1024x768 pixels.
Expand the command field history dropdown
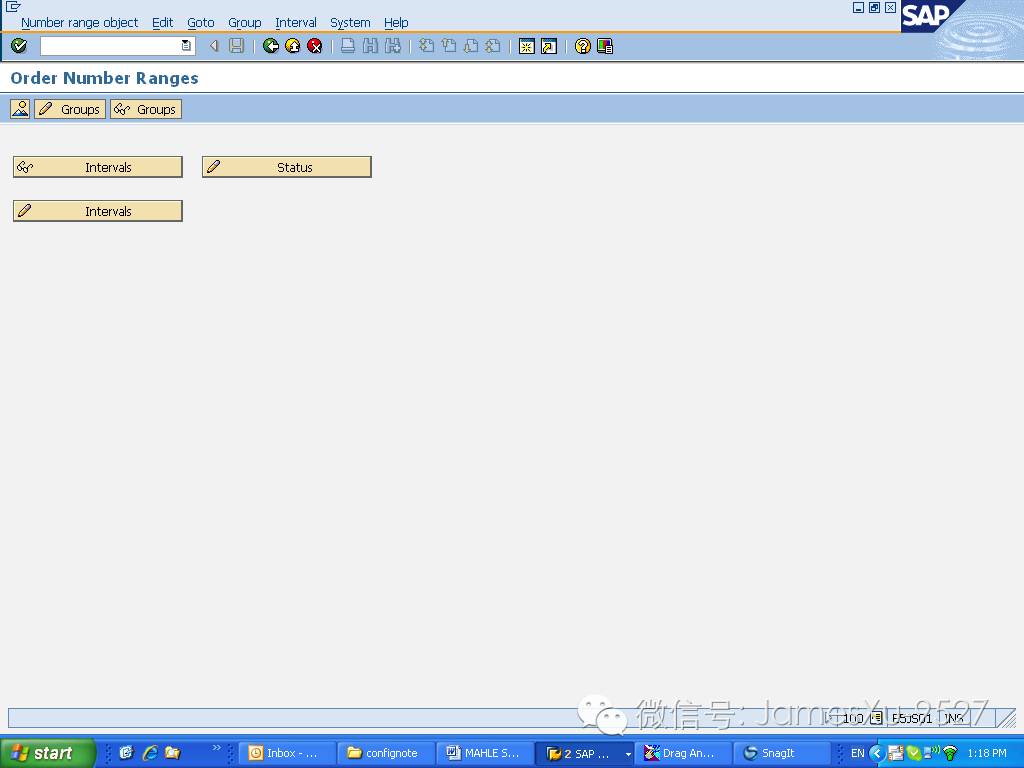186,46
